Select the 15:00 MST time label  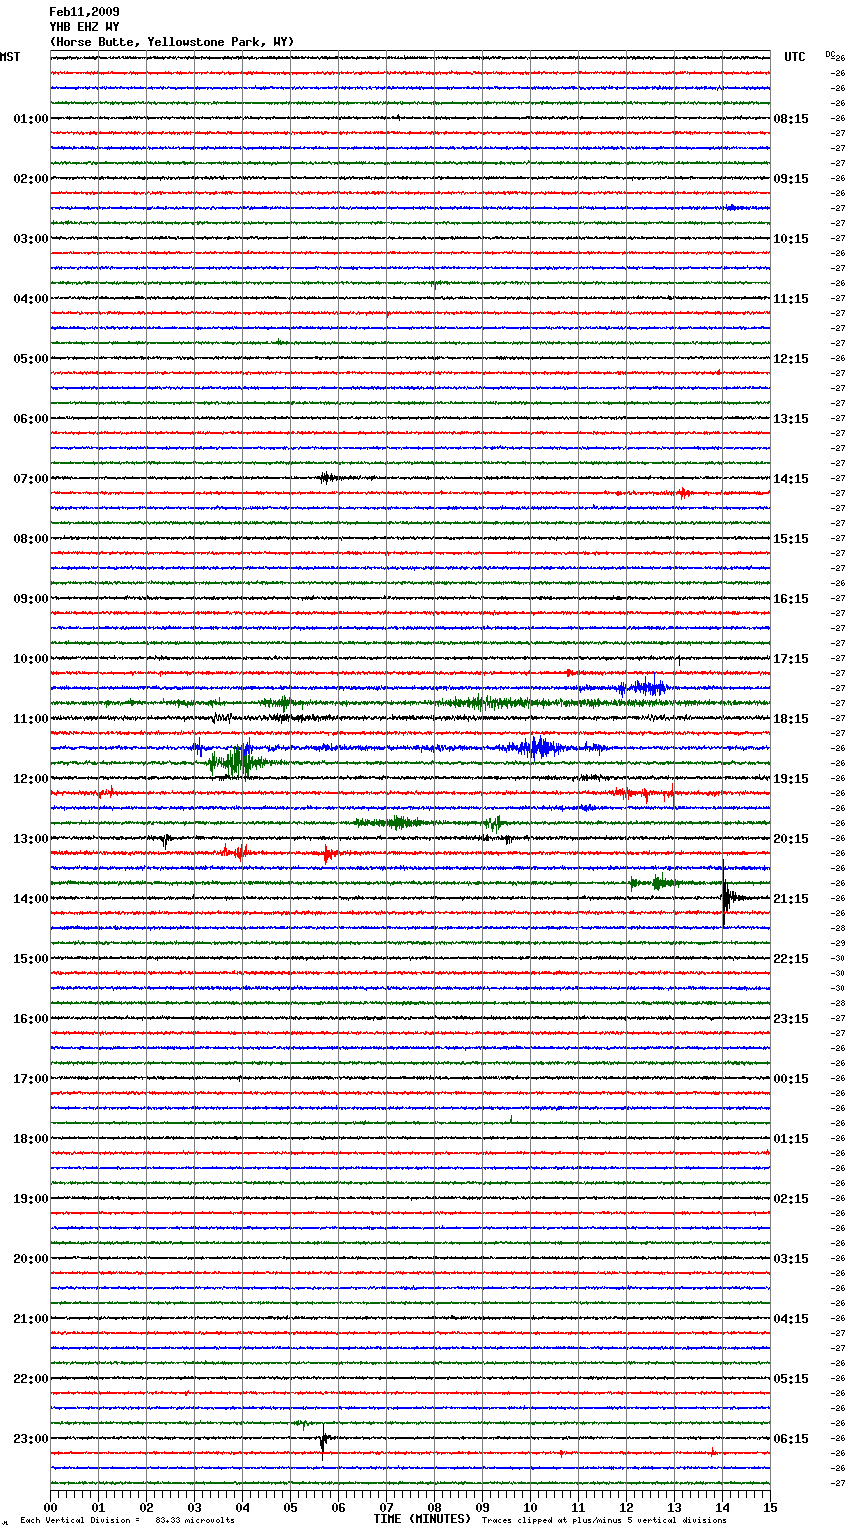[31, 959]
